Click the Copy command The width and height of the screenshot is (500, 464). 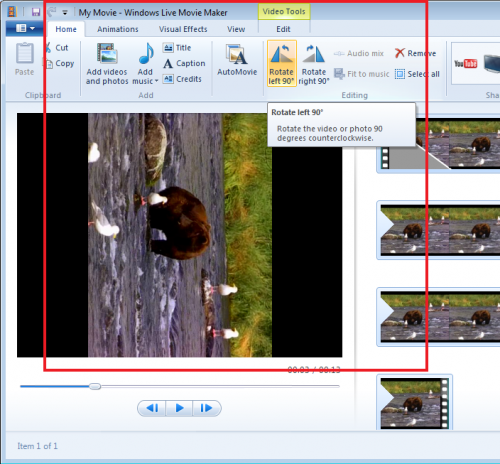(x=59, y=63)
